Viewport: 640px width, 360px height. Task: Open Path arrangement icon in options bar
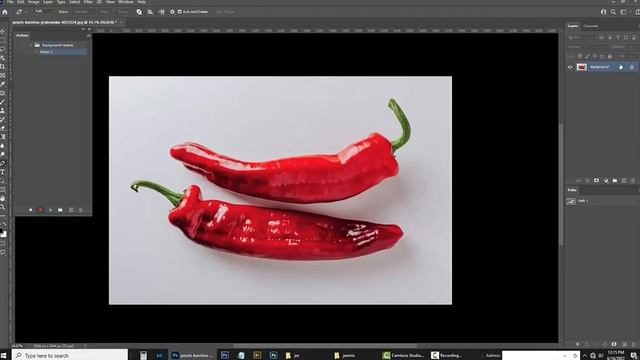pyautogui.click(x=161, y=12)
